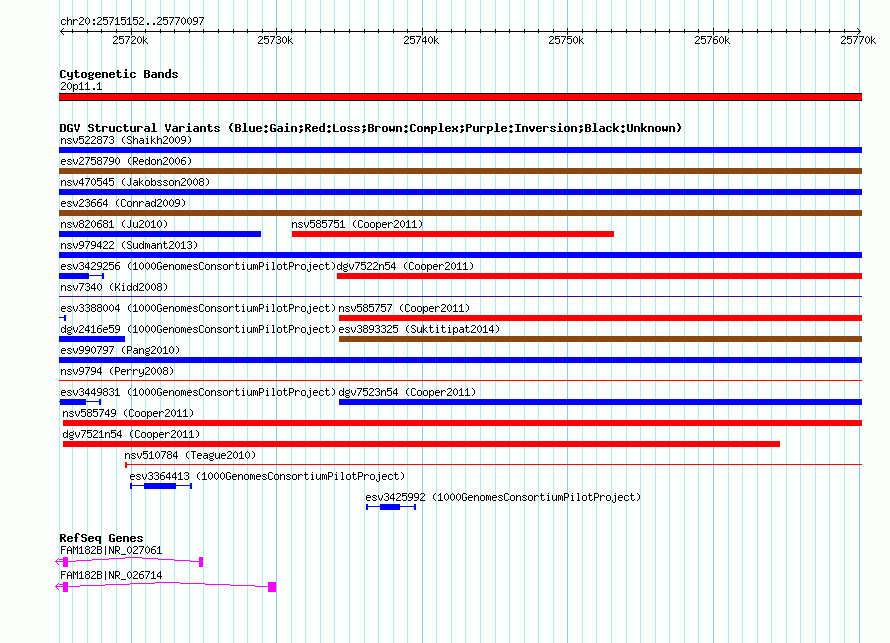This screenshot has height=643, width=890.
Task: Click the FAM182B NR_026714 gene model
Action: click(x=166, y=586)
